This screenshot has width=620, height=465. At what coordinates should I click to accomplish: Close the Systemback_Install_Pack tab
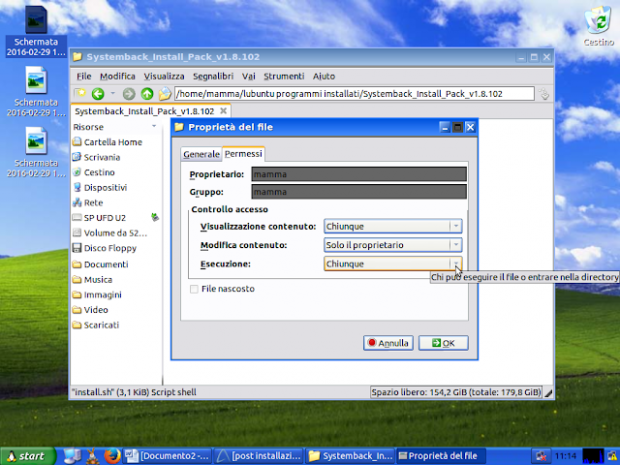pos(225,112)
